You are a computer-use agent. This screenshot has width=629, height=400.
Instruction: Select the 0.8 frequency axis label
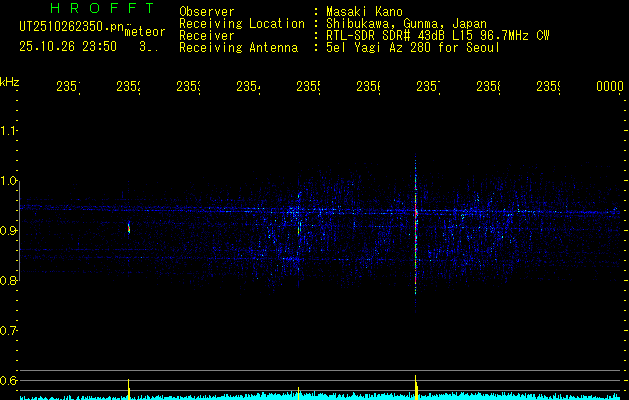[9, 281]
